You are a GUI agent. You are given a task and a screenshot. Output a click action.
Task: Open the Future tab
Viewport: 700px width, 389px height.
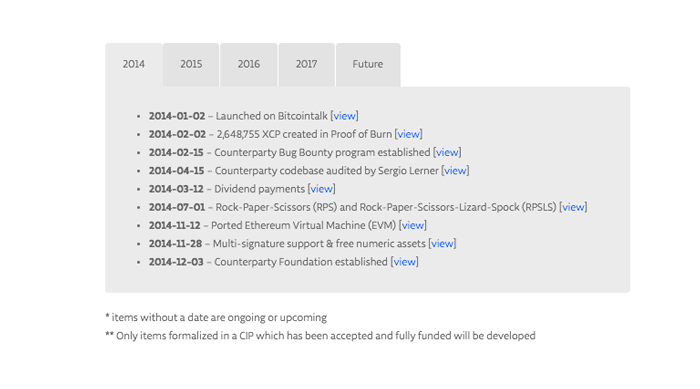[x=368, y=64]
